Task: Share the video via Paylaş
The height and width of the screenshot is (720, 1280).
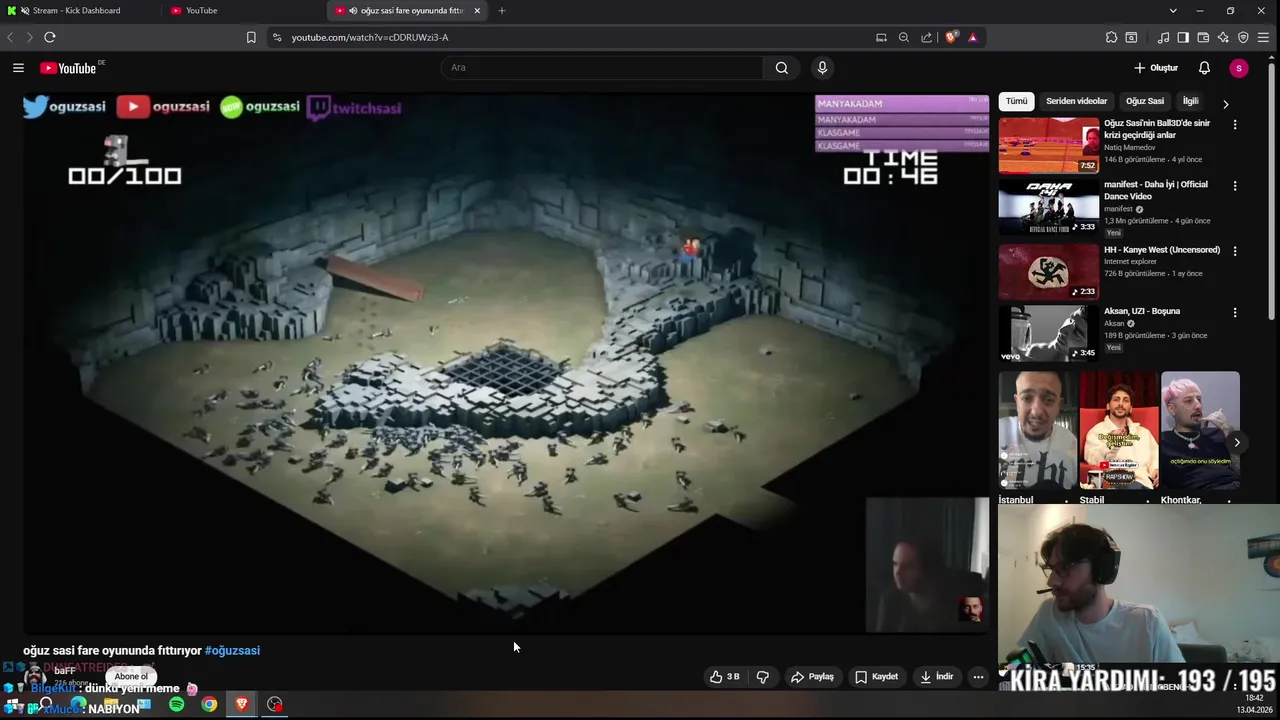Action: [x=812, y=677]
